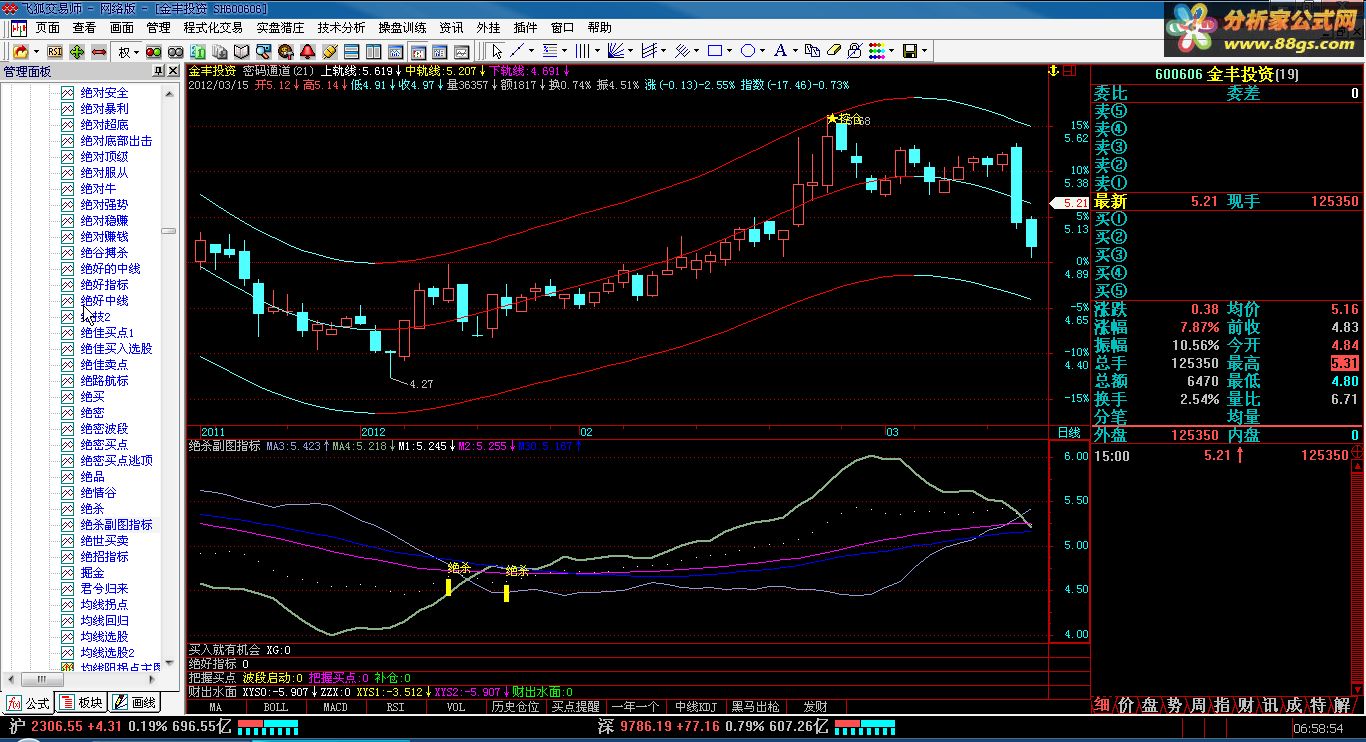This screenshot has width=1366, height=742.
Task: Pin the 管理面板 panel
Action: pyautogui.click(x=157, y=71)
